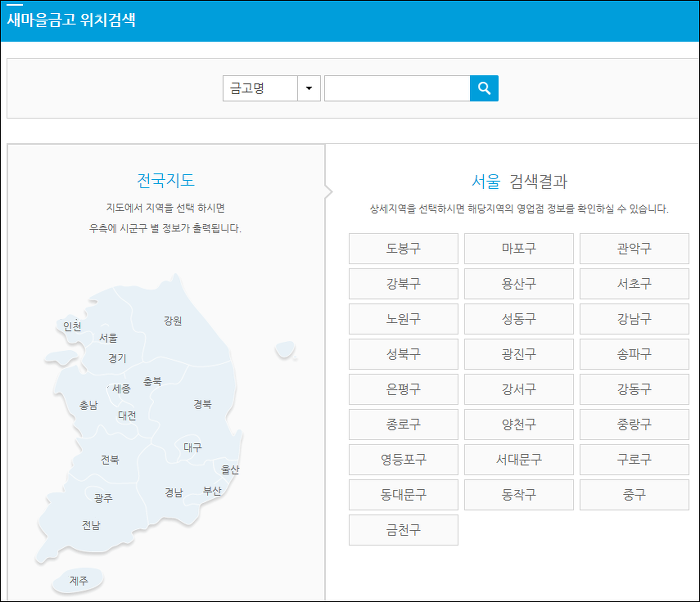
Task: Pick the 송파구 district
Action: [x=634, y=354]
